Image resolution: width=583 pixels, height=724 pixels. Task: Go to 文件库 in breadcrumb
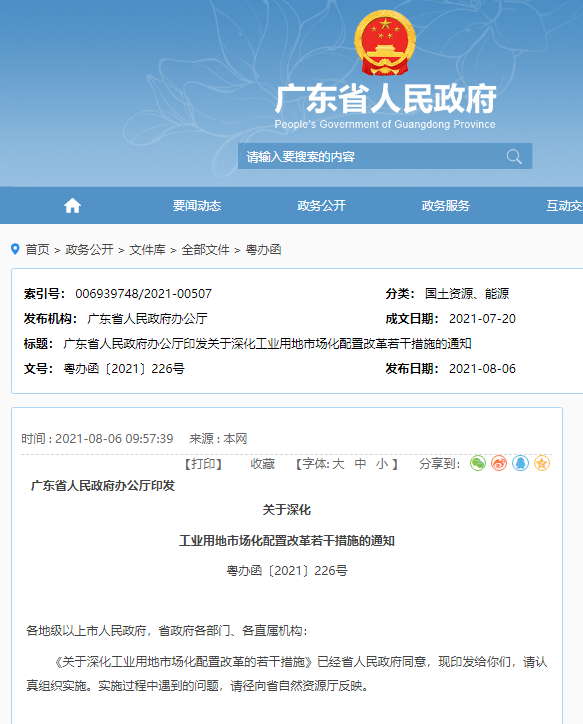click(147, 250)
